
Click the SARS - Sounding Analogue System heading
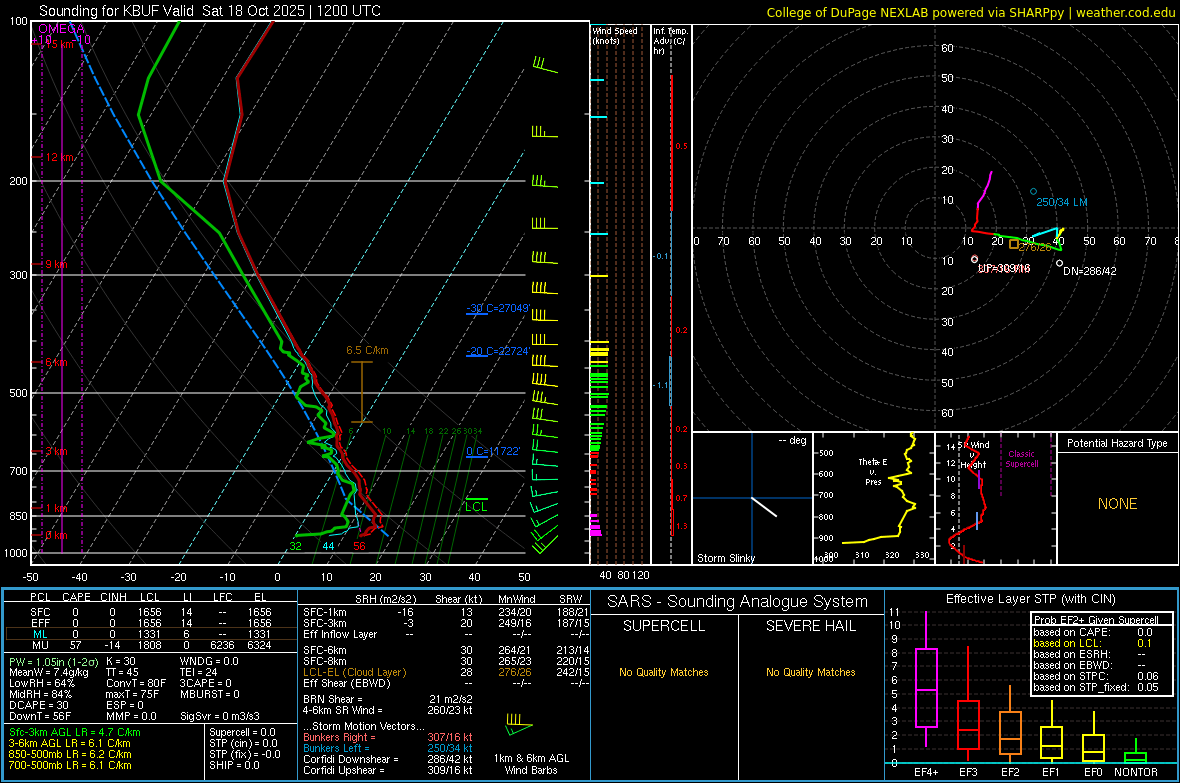738,601
